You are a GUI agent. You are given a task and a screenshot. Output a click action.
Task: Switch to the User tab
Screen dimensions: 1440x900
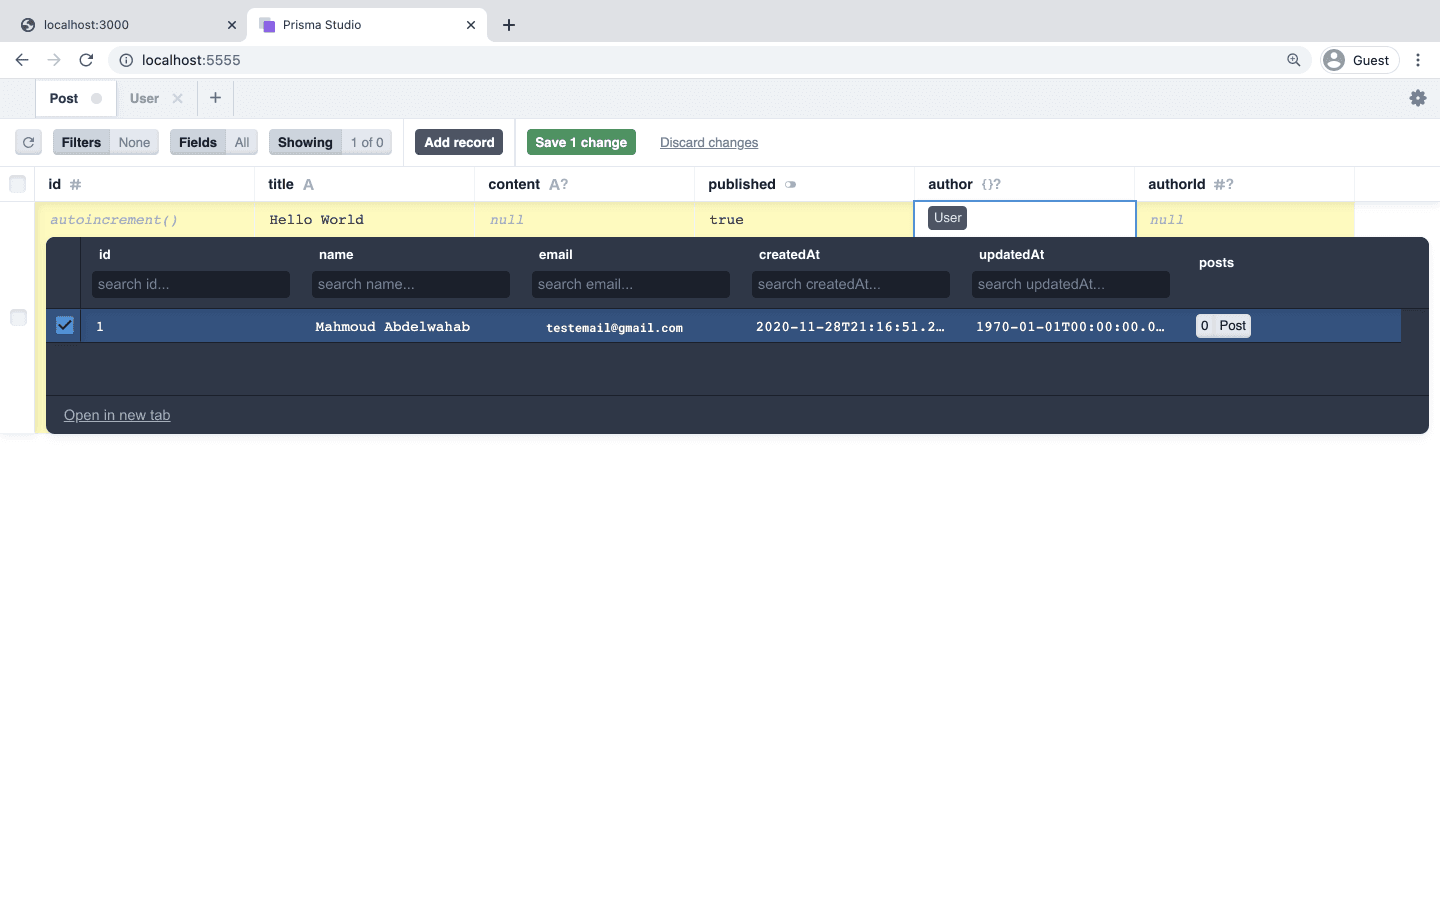144,98
